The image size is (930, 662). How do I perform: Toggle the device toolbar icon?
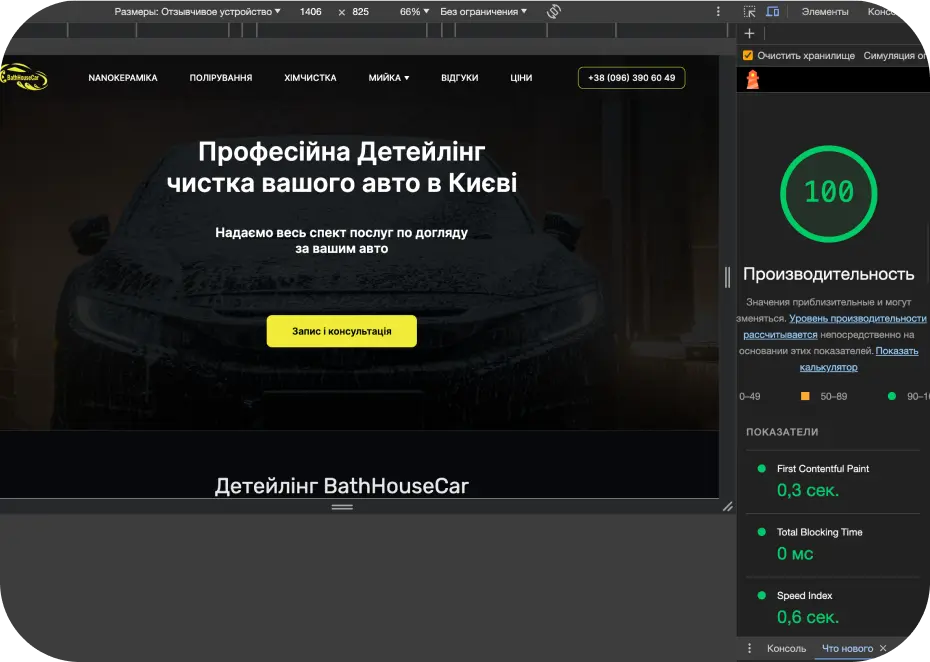772,11
